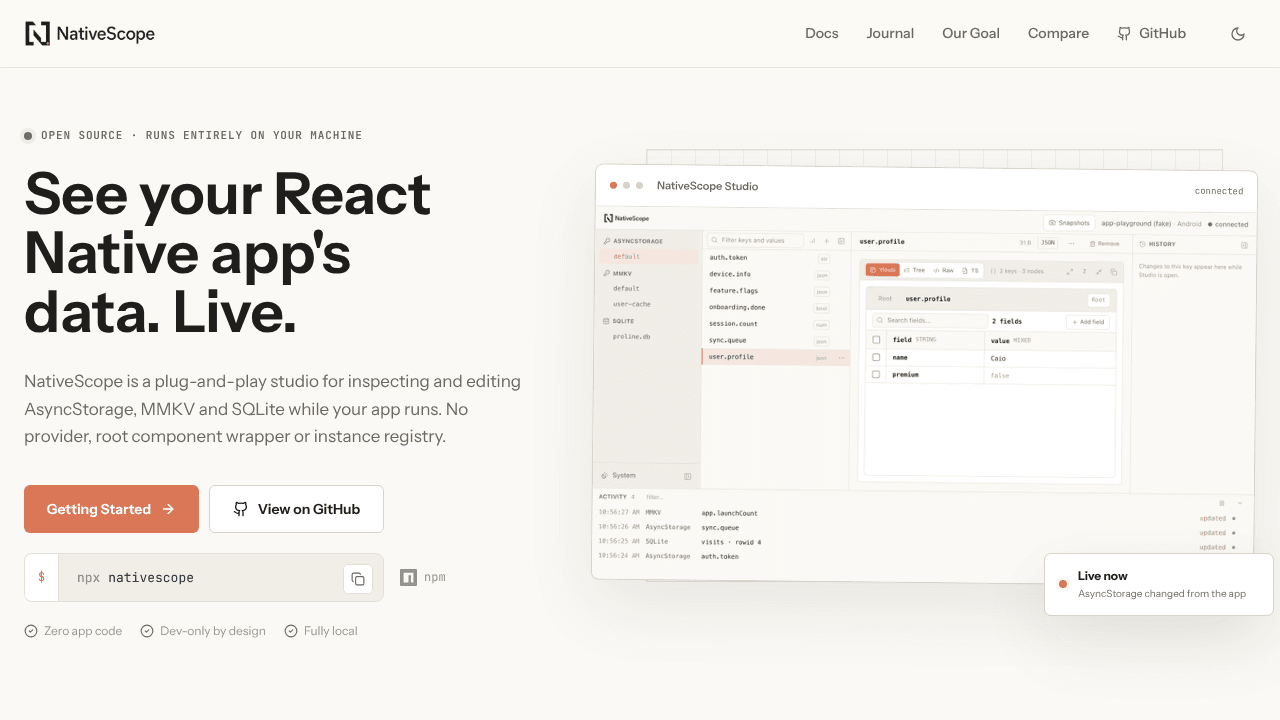Click the 'false' value for premium
The width and height of the screenshot is (1280, 720).
click(1000, 376)
